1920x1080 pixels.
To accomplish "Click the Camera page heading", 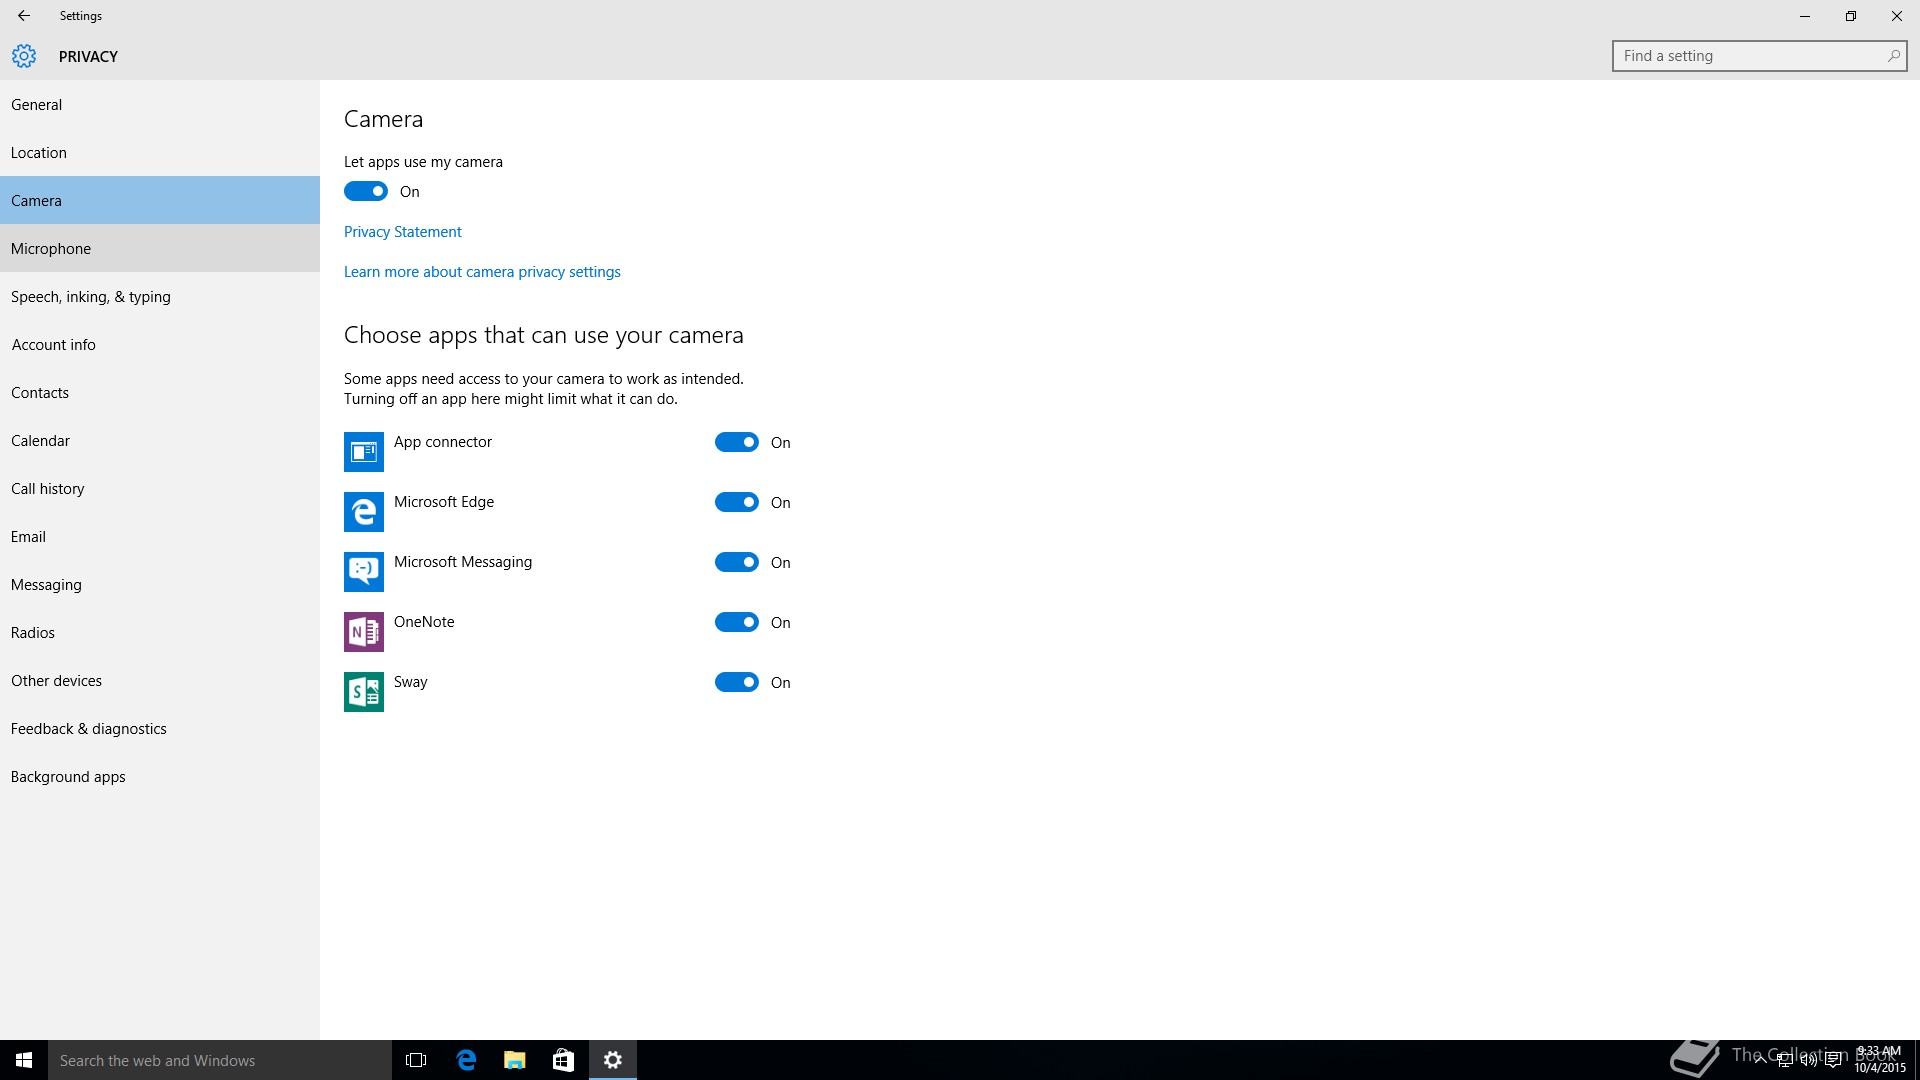I will pyautogui.click(x=383, y=119).
